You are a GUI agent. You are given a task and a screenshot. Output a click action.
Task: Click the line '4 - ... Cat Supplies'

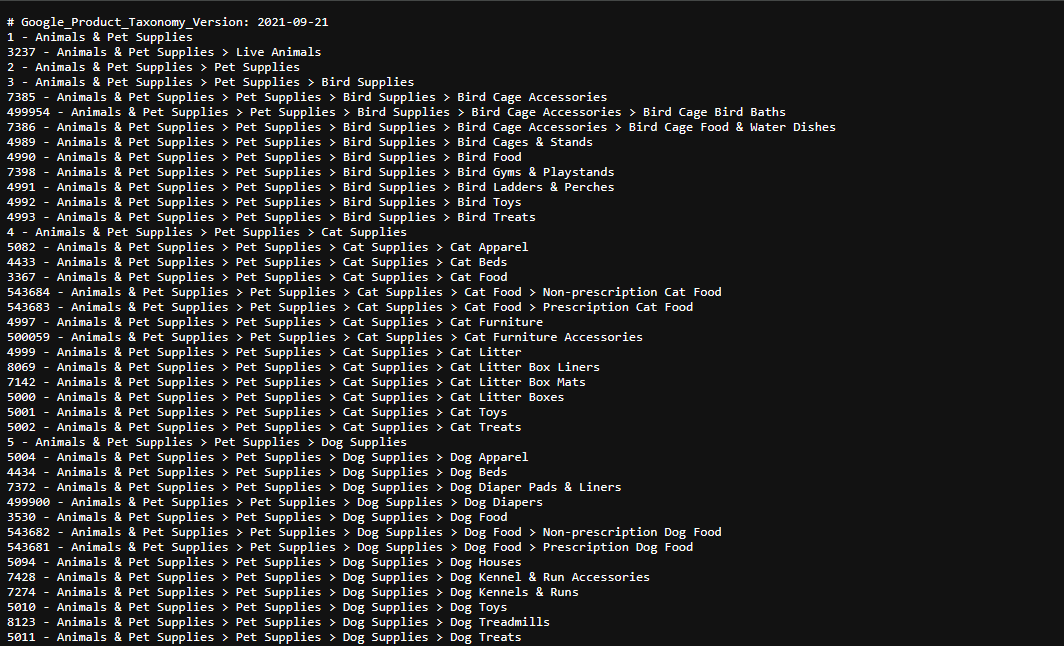tap(207, 232)
